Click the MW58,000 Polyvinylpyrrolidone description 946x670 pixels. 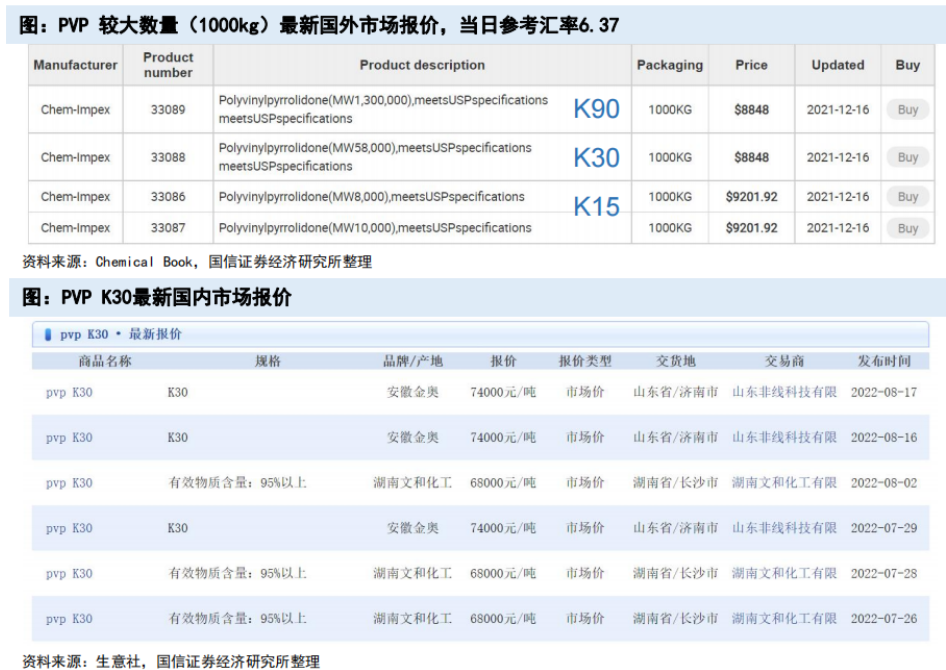[375, 157]
